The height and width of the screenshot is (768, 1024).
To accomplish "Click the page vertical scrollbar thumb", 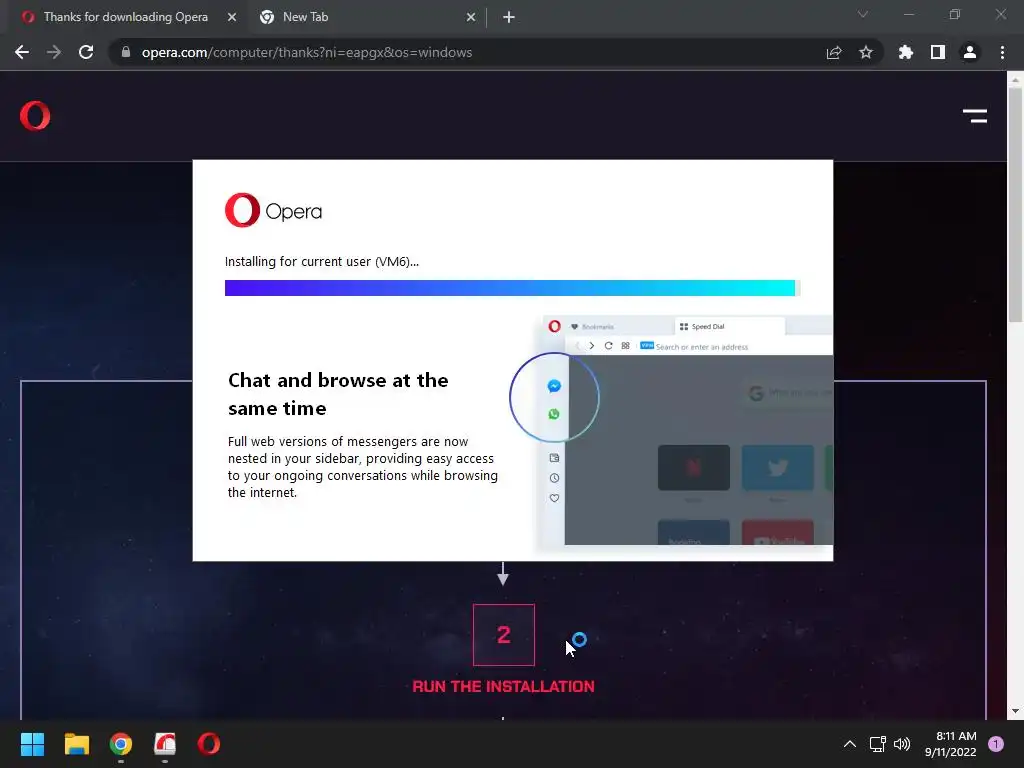I will (x=1015, y=204).
